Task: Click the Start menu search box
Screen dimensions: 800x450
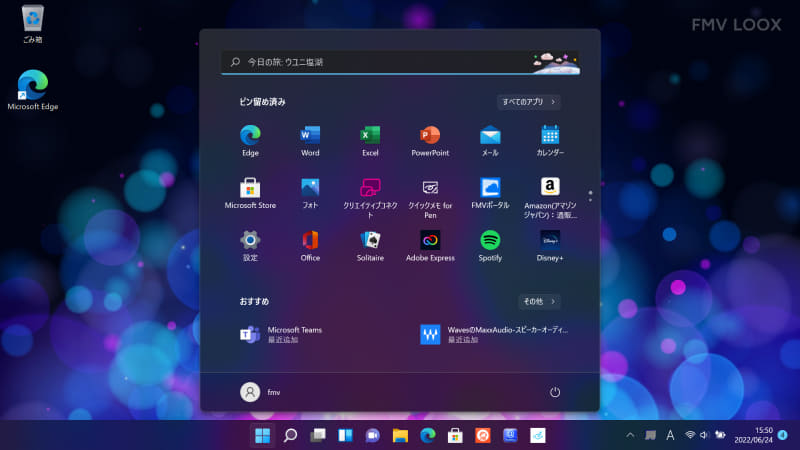Action: [401, 62]
